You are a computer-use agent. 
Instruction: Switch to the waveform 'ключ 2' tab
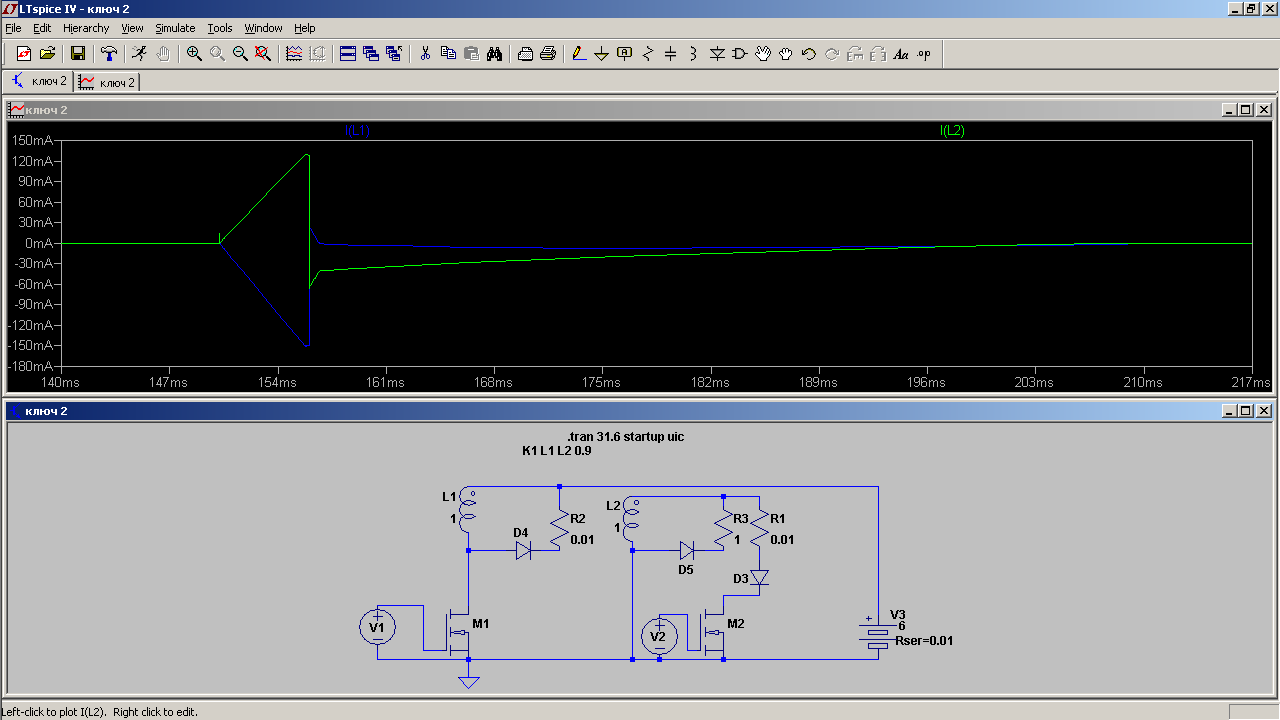click(107, 82)
